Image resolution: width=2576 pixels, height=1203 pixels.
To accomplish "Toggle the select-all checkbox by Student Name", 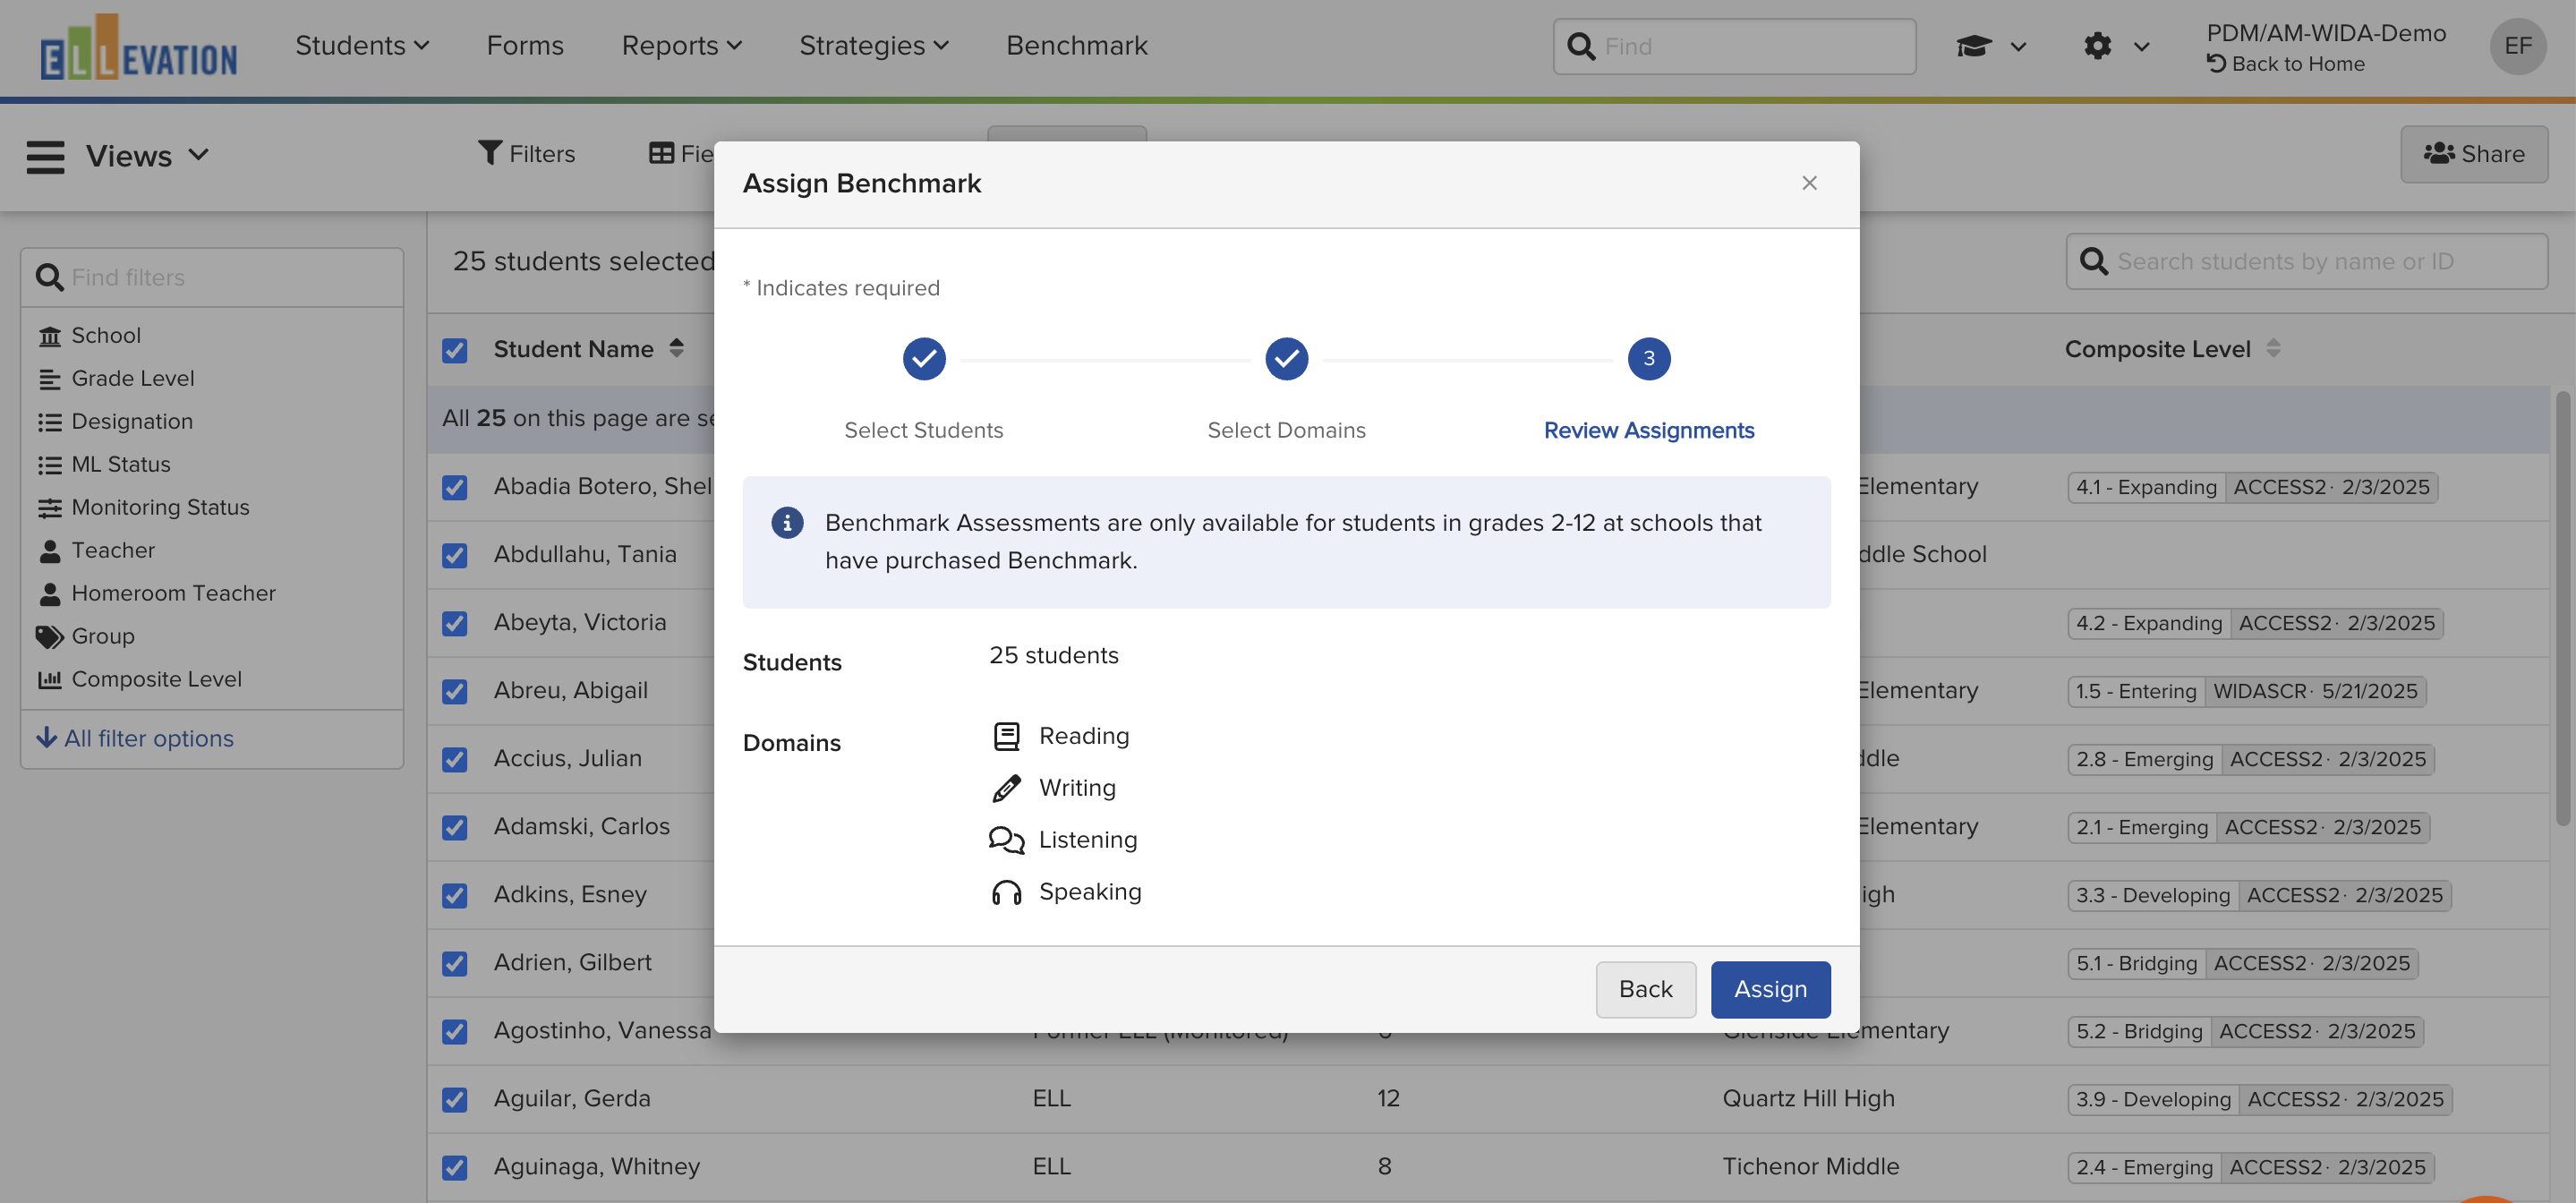I will [x=454, y=350].
